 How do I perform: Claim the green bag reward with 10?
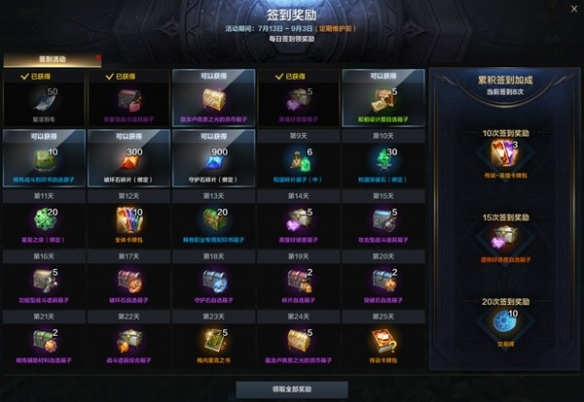coord(45,160)
